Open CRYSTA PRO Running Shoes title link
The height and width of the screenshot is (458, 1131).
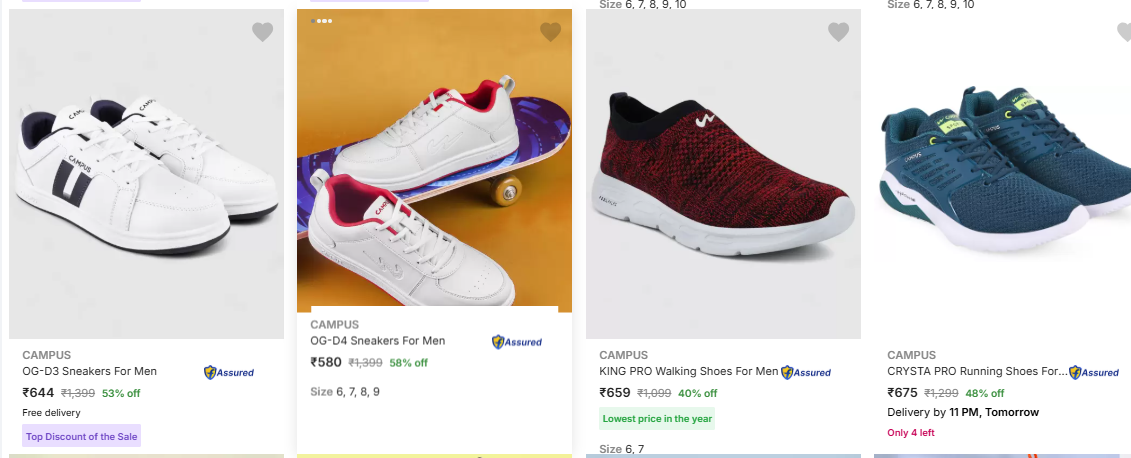tap(976, 371)
